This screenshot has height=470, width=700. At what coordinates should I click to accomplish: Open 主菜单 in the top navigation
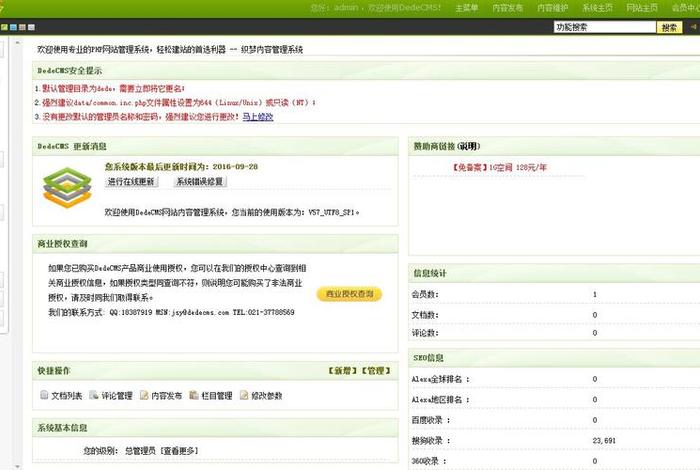(x=467, y=8)
